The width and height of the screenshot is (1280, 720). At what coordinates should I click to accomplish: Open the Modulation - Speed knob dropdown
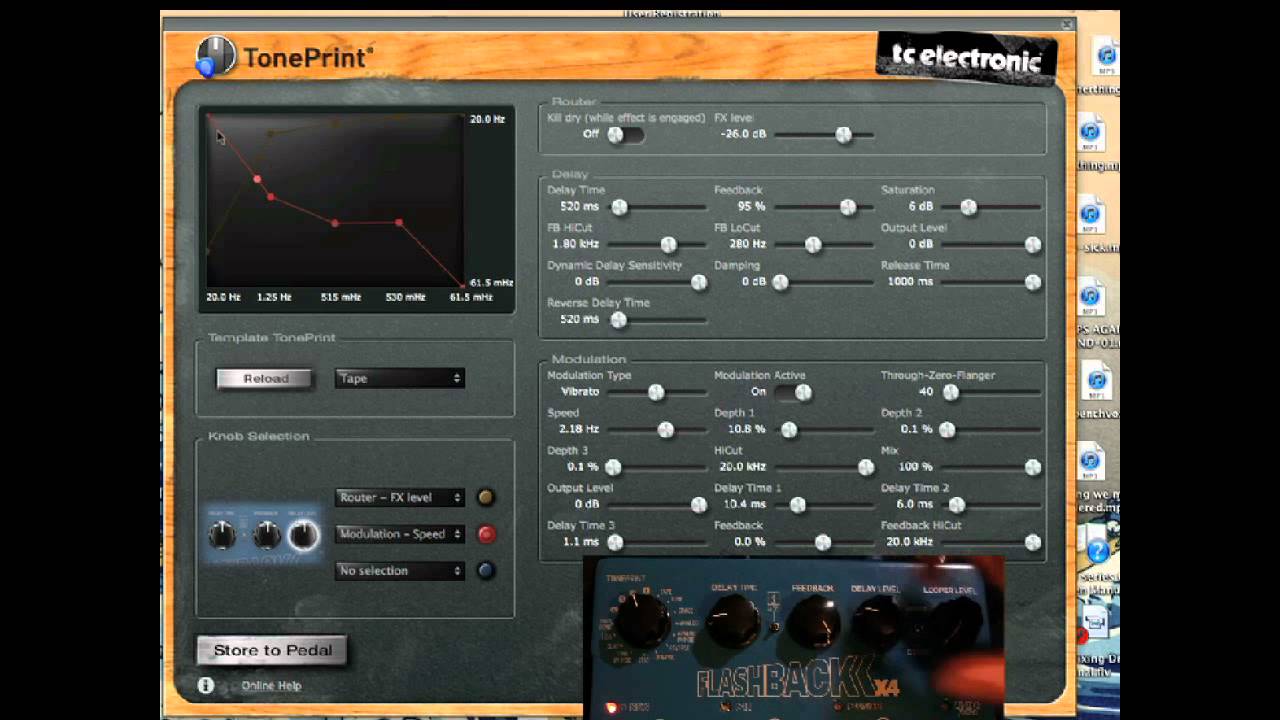[x=399, y=534]
